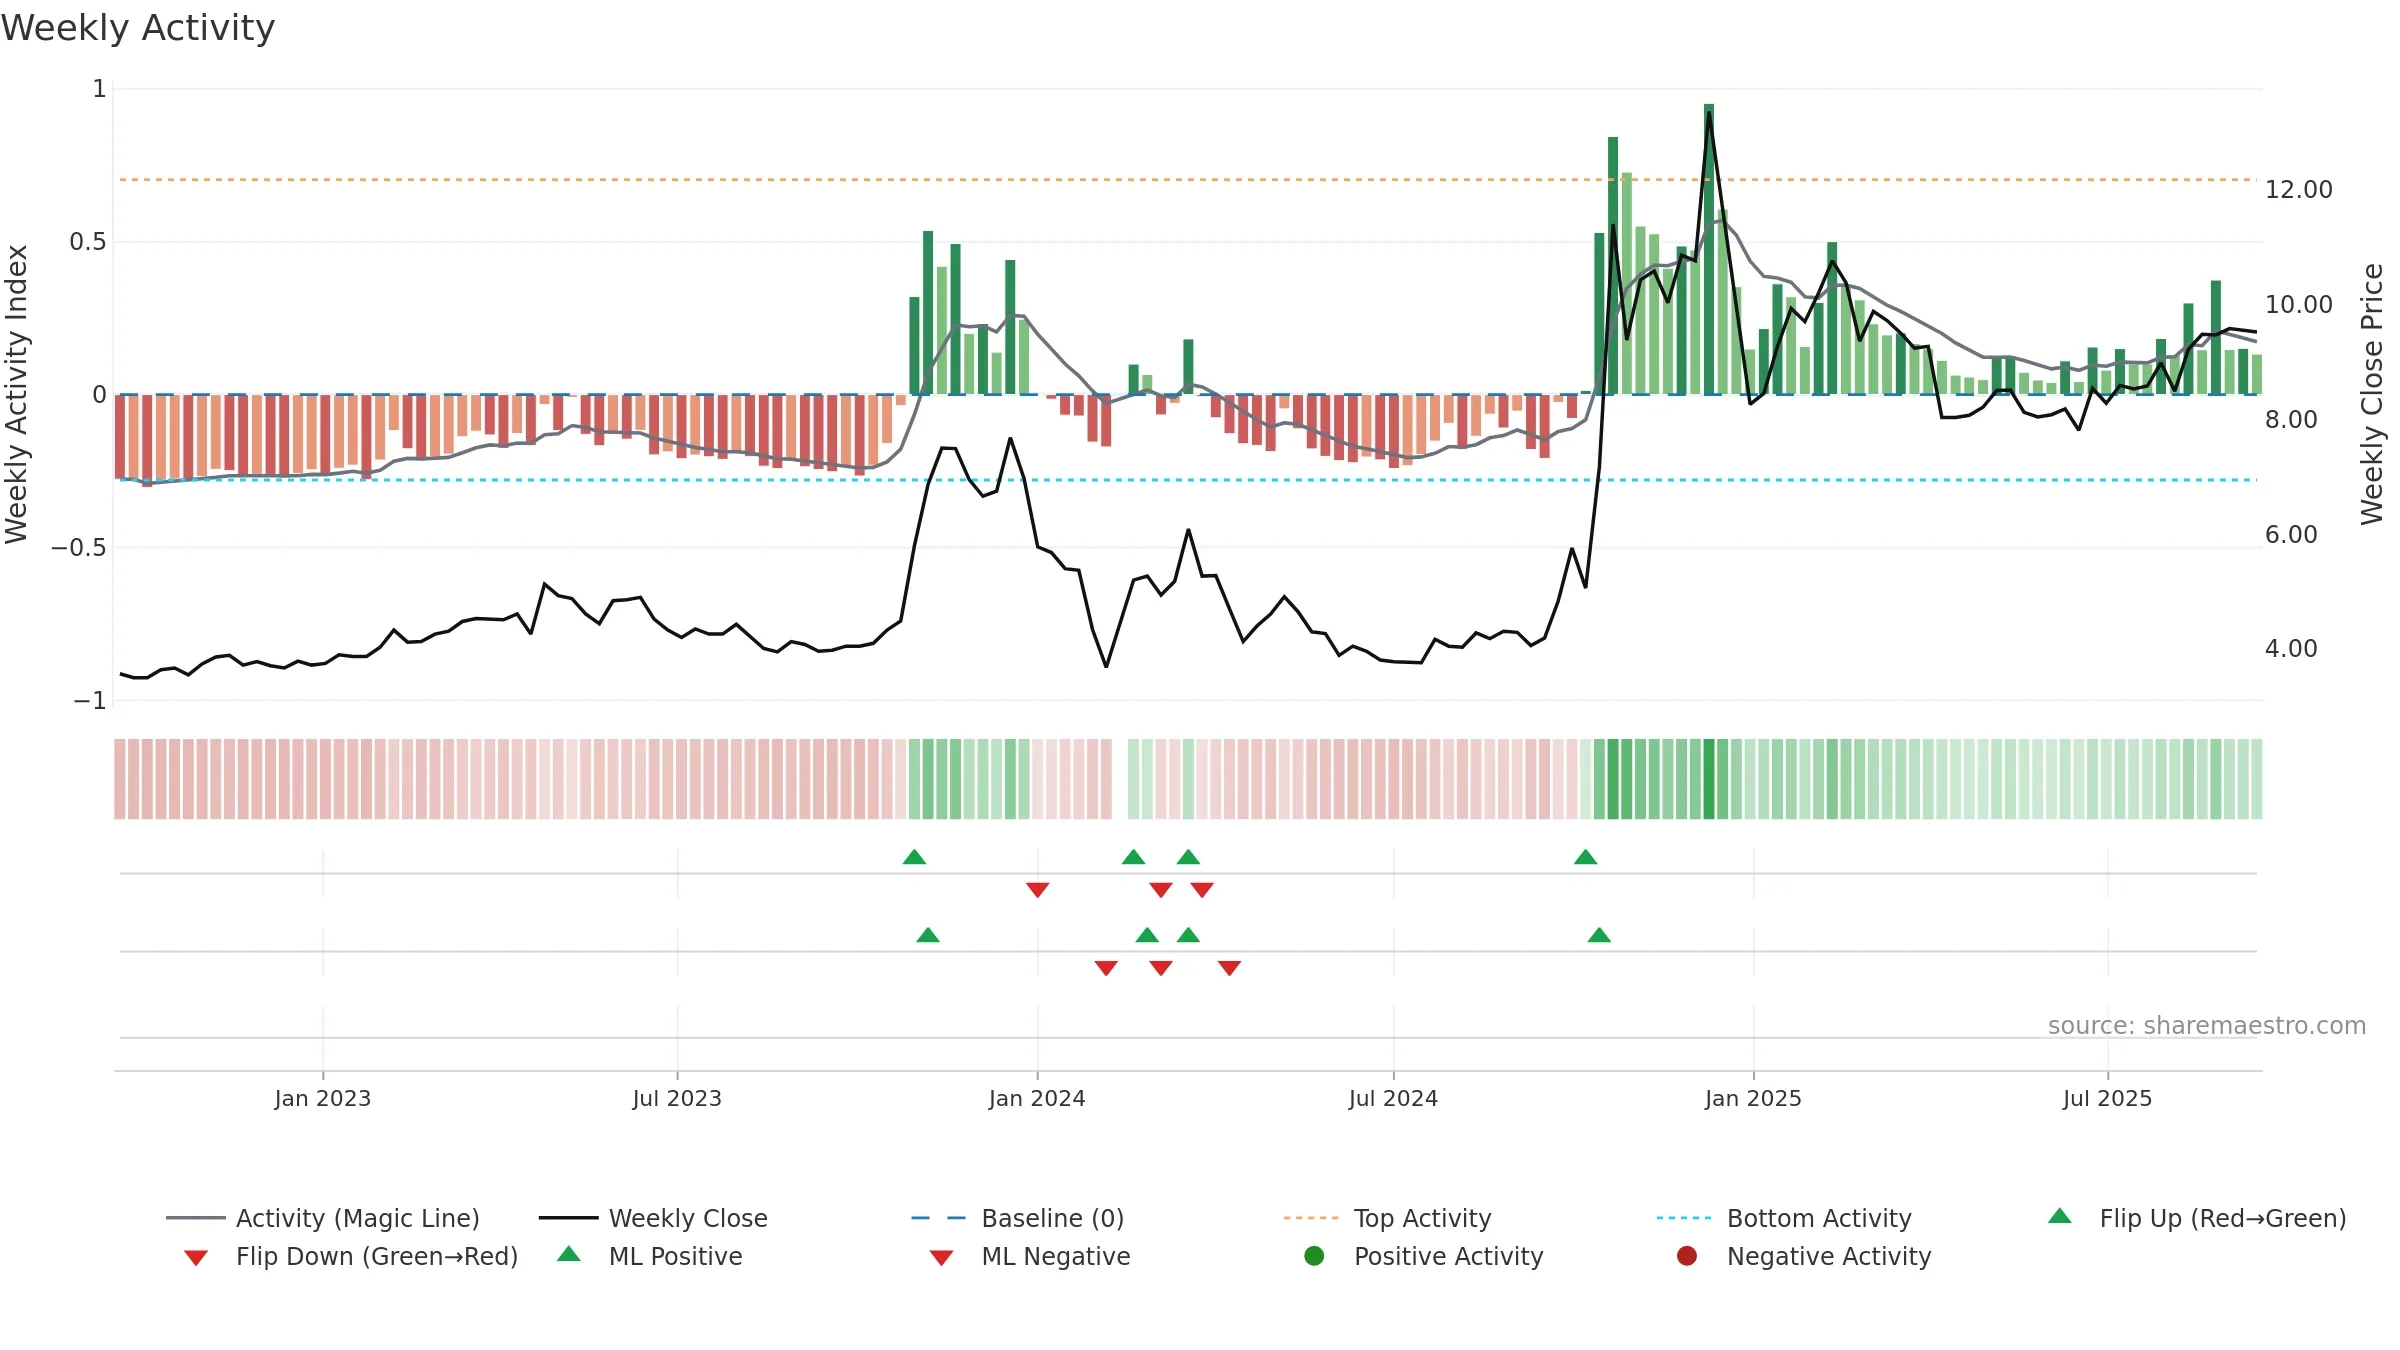The height and width of the screenshot is (1350, 2400).
Task: Toggle the Activity (Magic Line) legend entry
Action: click(x=323, y=1218)
